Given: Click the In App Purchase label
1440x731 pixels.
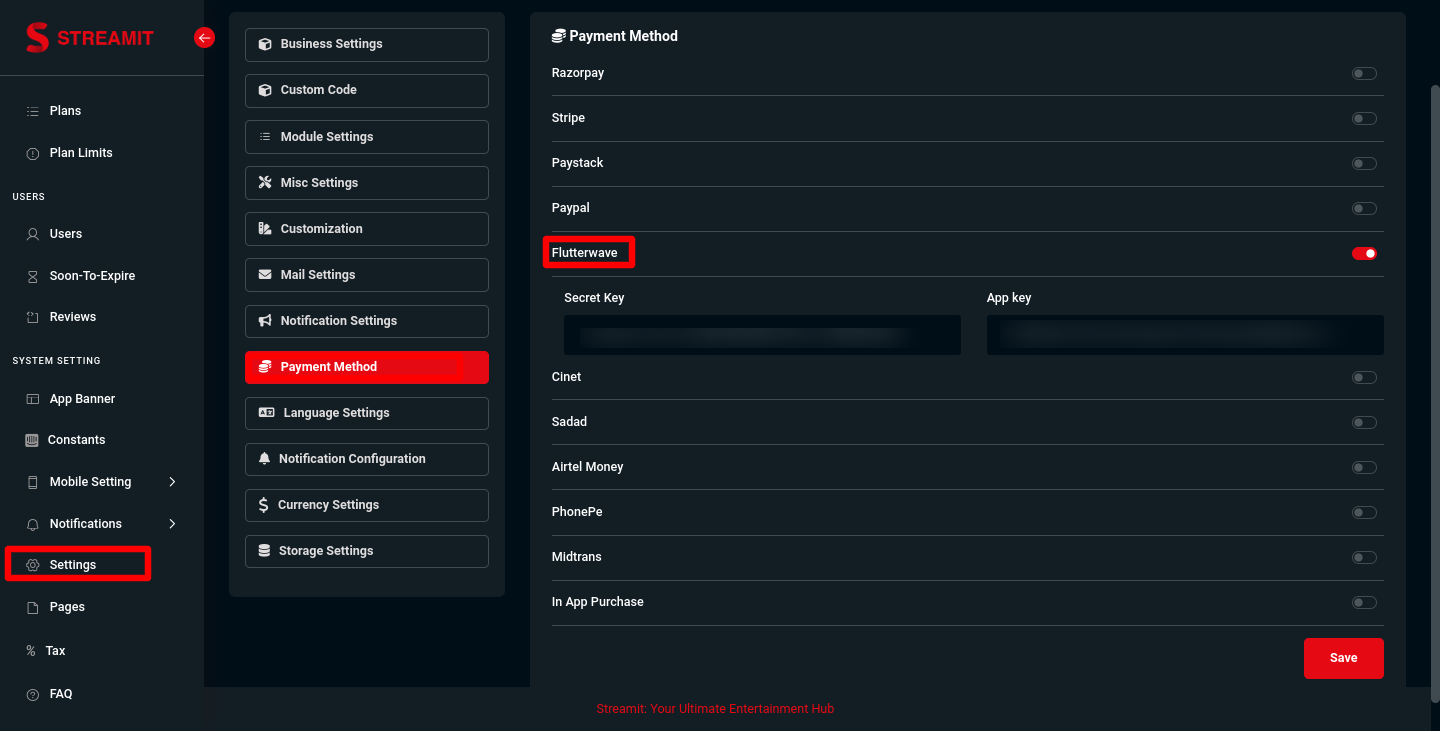Looking at the screenshot, I should [598, 602].
